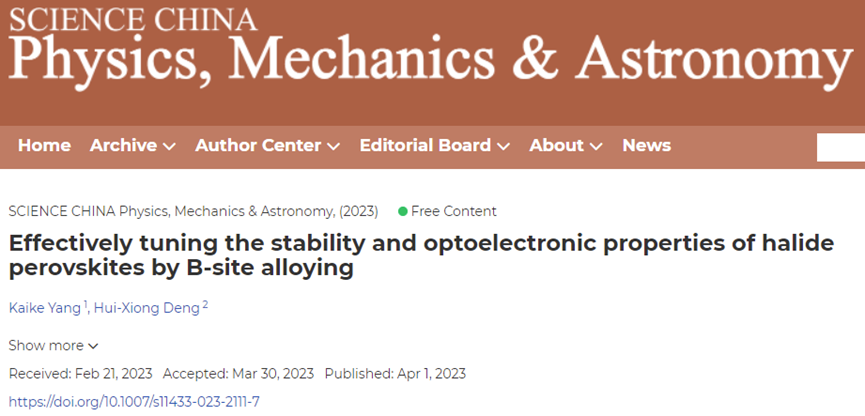
Task: Click the green Free Content indicator dot
Action: tap(403, 211)
